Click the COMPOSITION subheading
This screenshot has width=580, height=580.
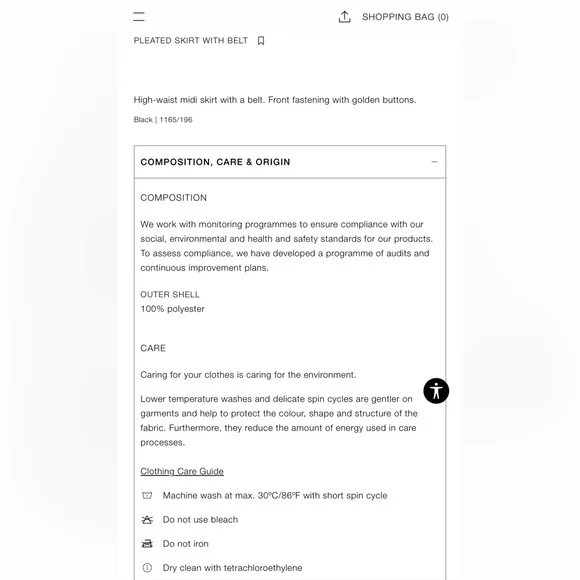[x=173, y=198]
